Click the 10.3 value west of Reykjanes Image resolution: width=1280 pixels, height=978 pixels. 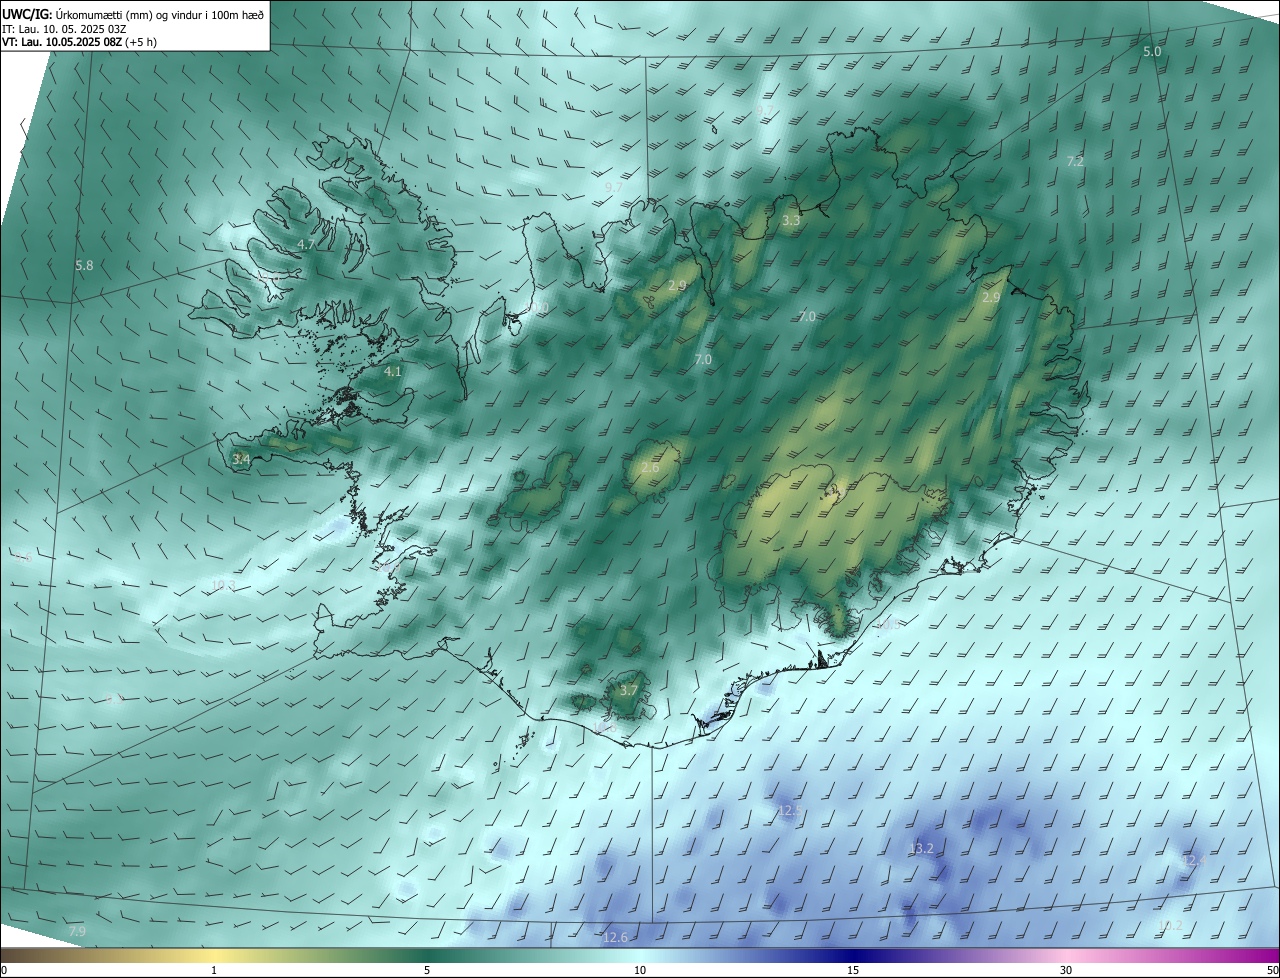224,586
